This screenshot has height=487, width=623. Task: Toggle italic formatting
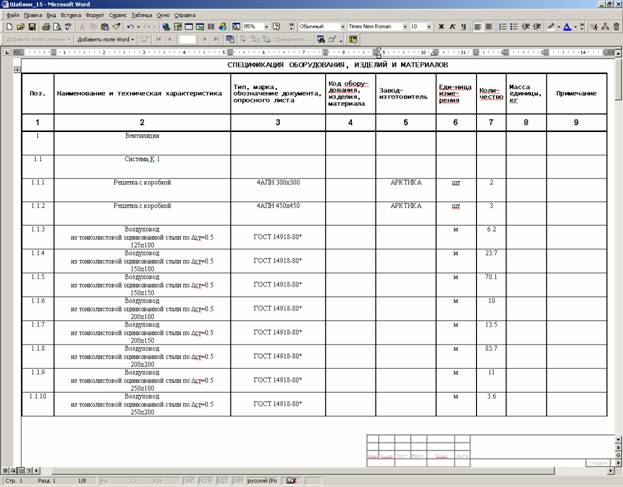452,27
